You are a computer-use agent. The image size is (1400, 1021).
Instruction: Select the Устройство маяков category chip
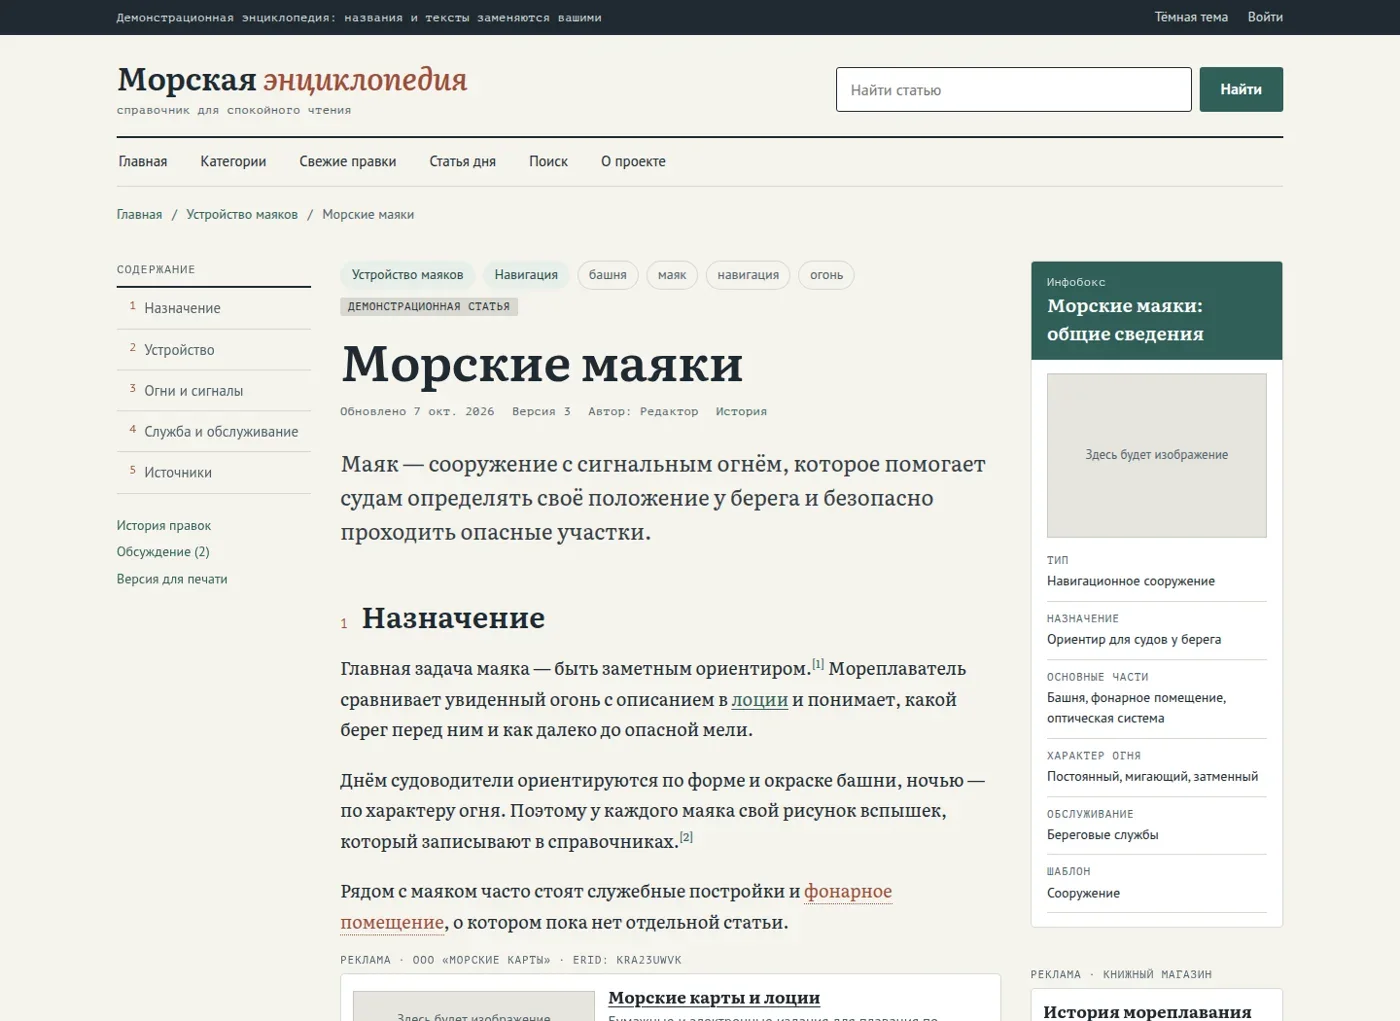pyautogui.click(x=408, y=275)
